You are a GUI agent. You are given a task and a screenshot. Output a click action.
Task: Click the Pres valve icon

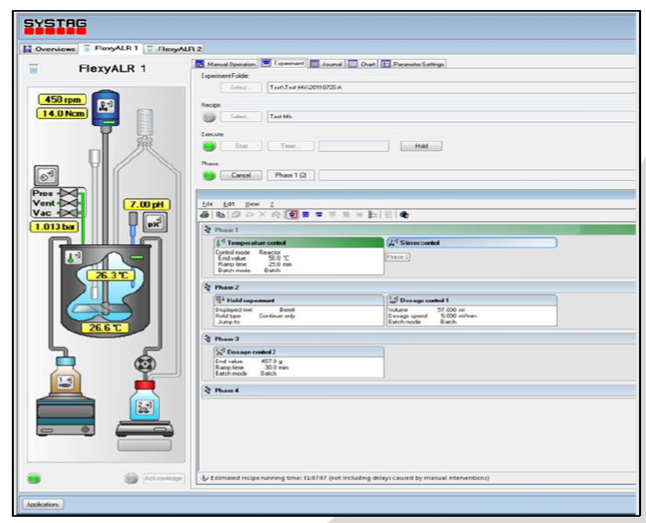coord(70,193)
